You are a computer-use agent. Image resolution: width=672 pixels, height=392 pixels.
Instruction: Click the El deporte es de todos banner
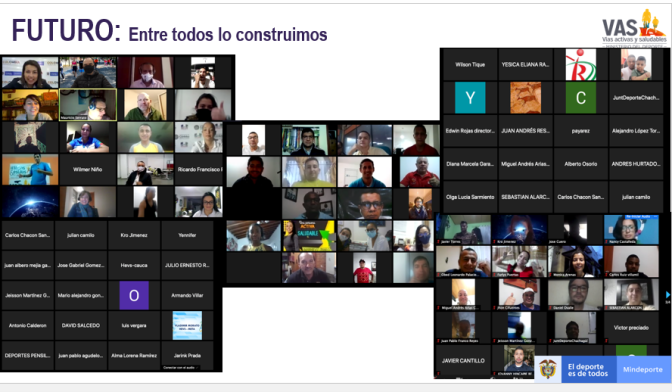click(588, 370)
